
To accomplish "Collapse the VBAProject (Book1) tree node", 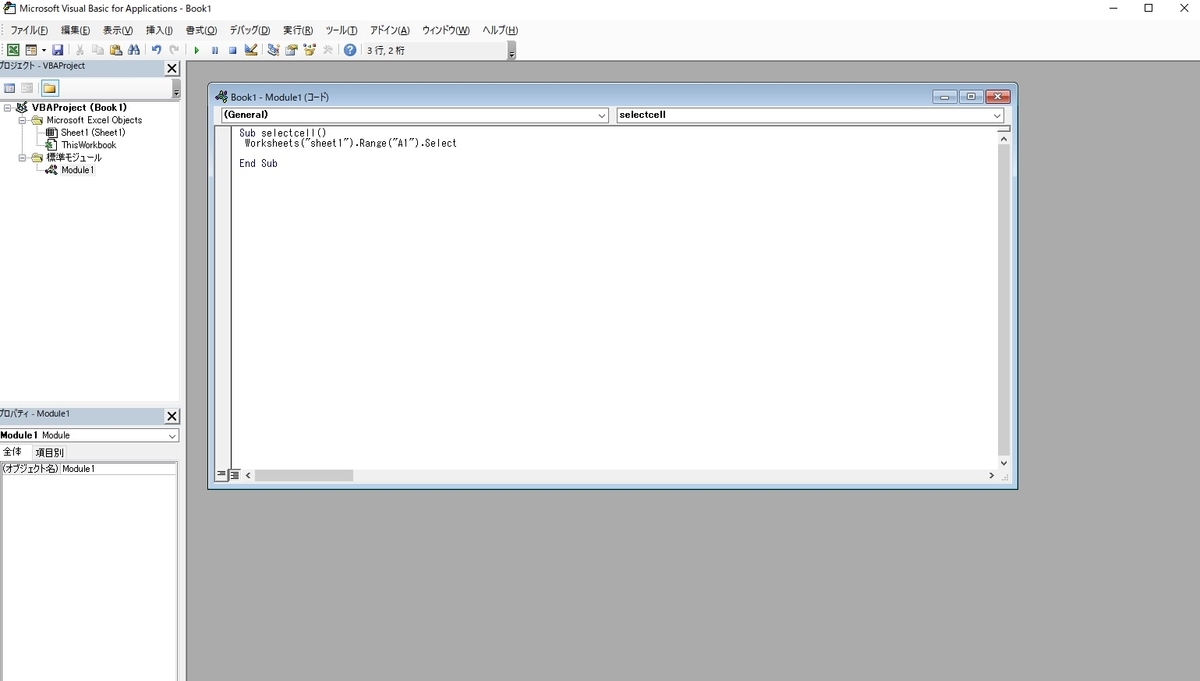I will [x=8, y=107].
